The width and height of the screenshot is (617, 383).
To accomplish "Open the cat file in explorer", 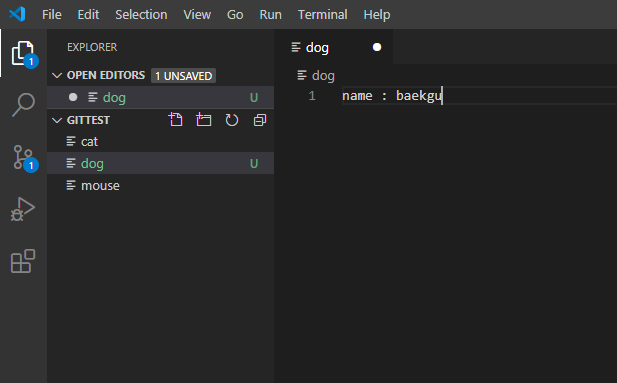I will pyautogui.click(x=161, y=141).
